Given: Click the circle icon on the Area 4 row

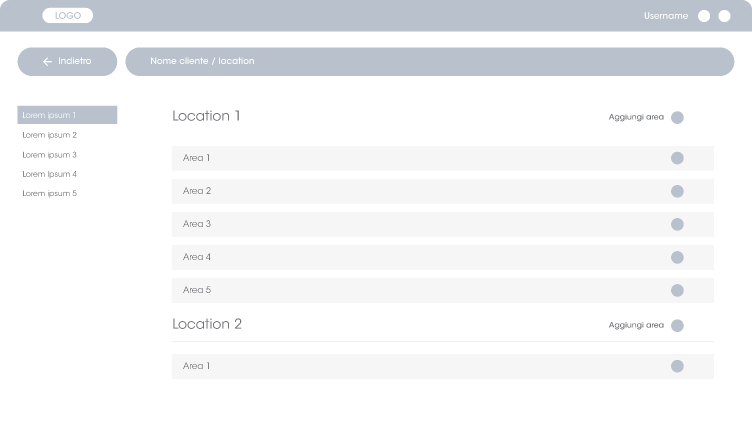Looking at the screenshot, I should point(677,257).
